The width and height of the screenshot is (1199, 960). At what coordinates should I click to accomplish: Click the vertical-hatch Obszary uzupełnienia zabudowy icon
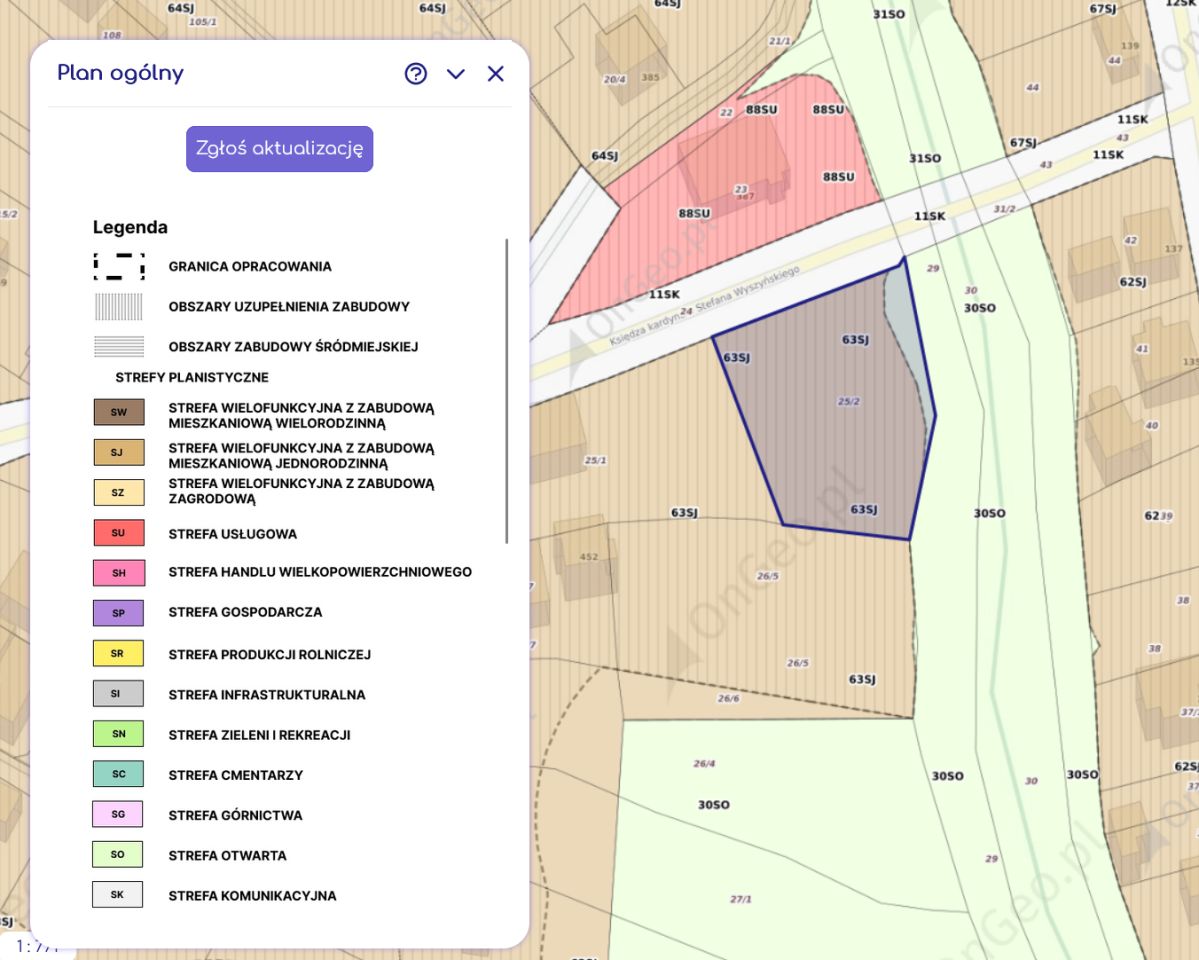tap(119, 307)
